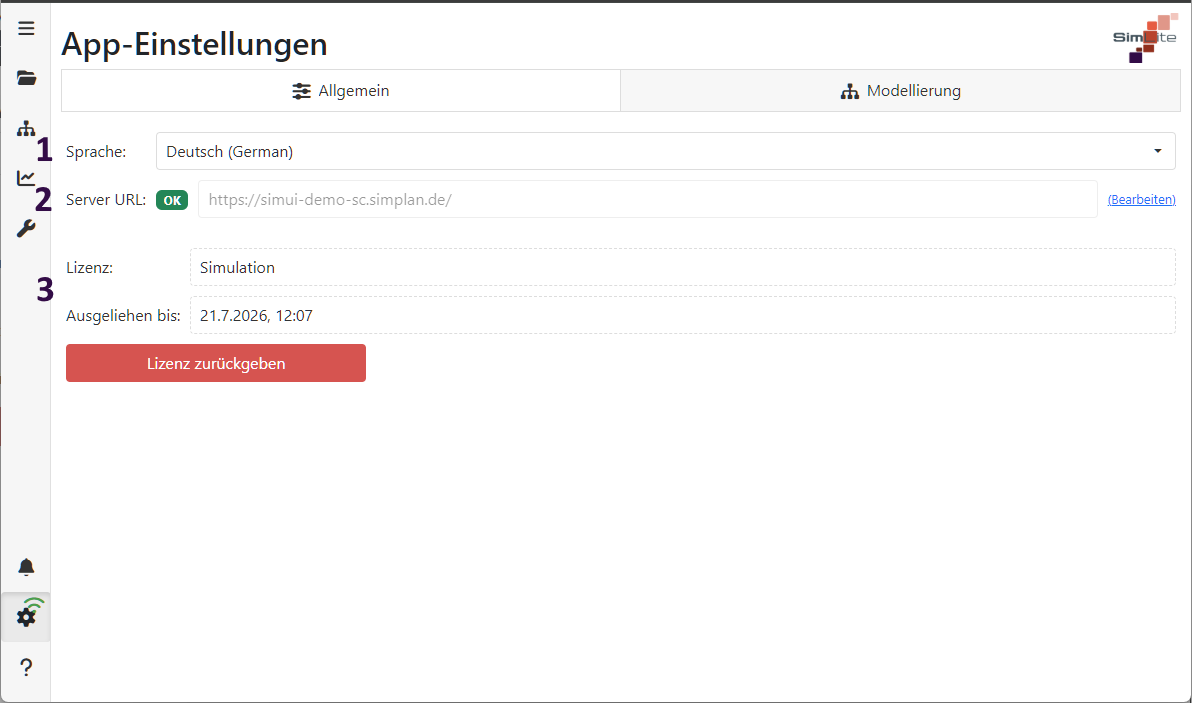Click the Sprache: label
This screenshot has width=1192, height=703.
click(96, 152)
